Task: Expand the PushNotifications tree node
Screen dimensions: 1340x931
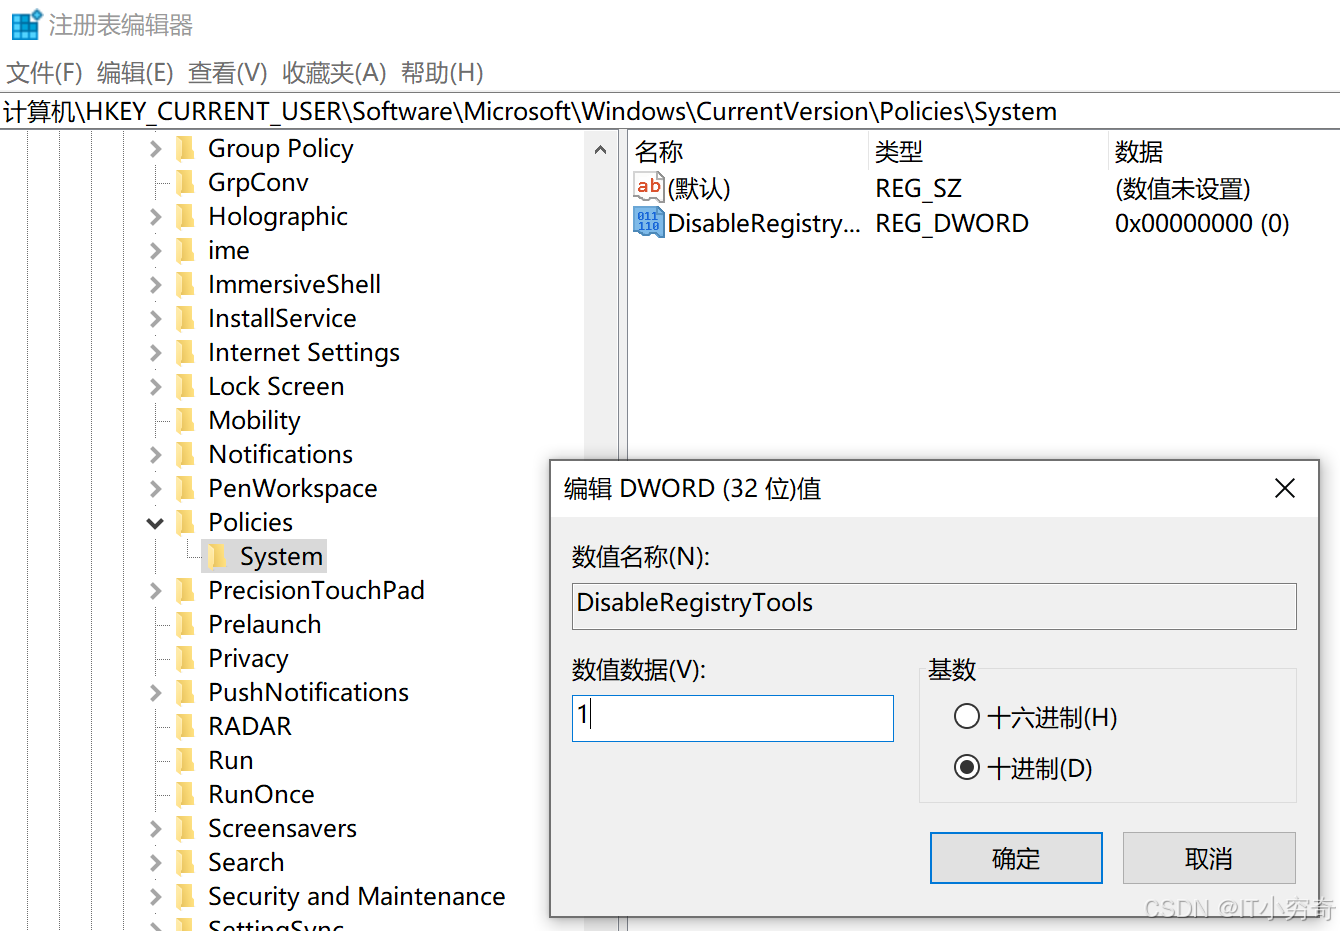Action: (155, 693)
